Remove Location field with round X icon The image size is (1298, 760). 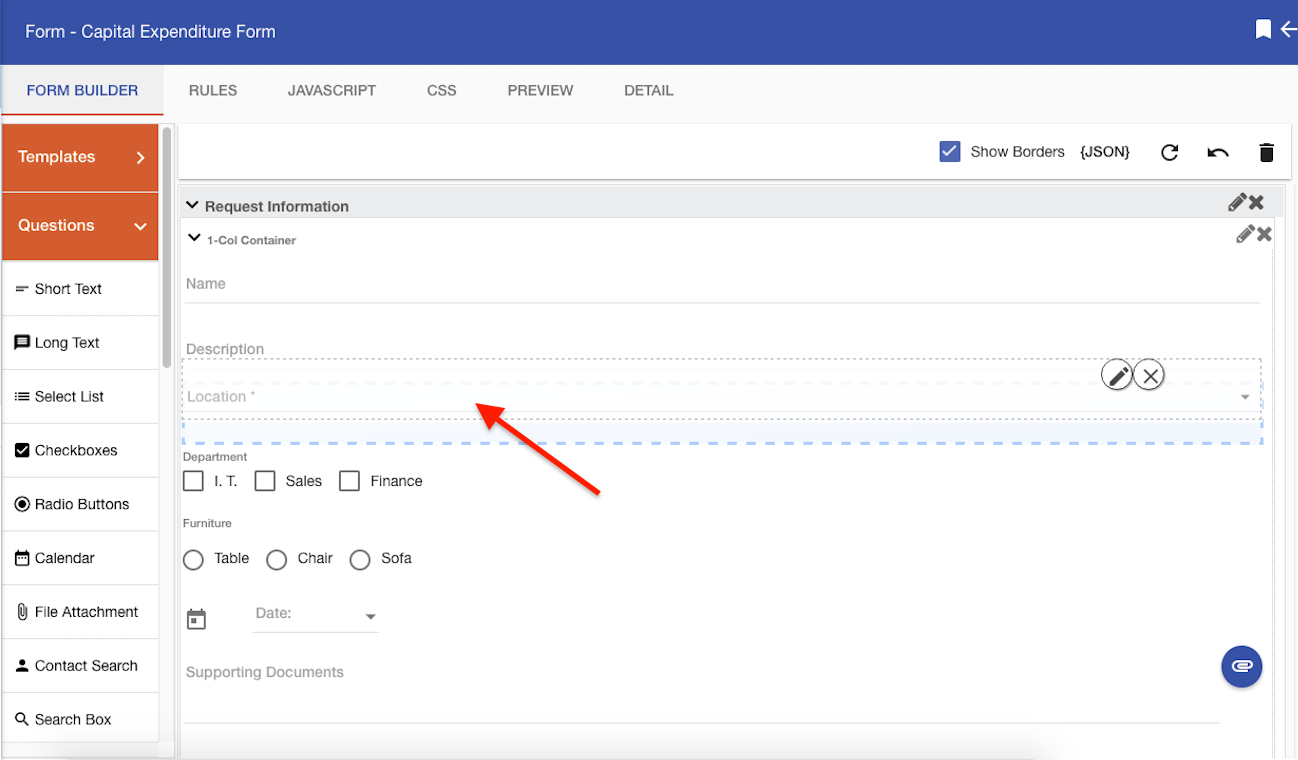coord(1150,376)
